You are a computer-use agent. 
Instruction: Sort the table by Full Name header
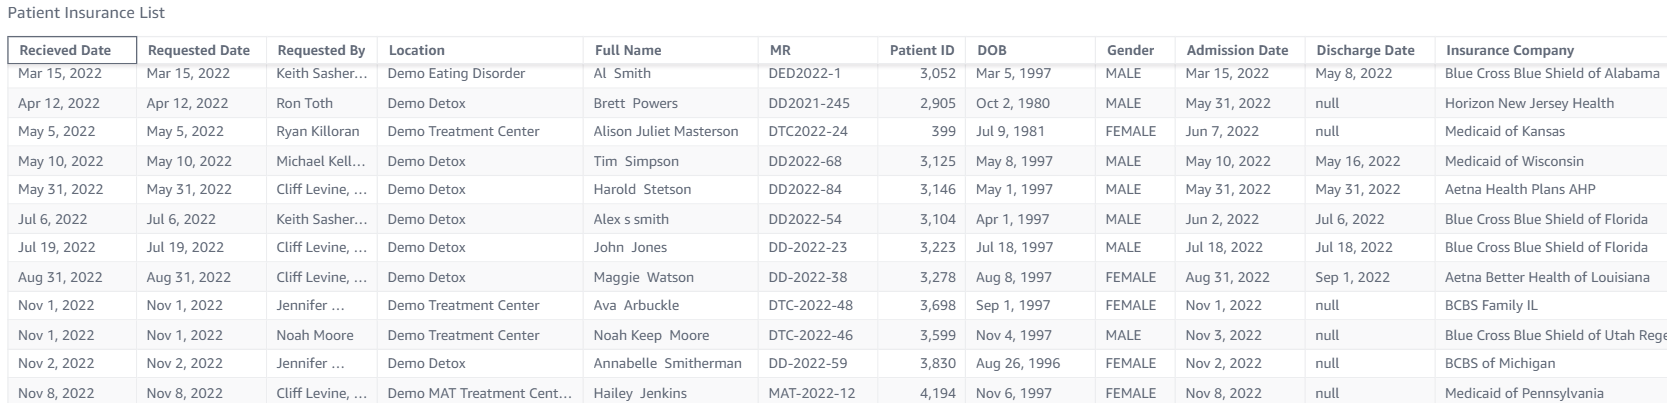[x=627, y=50]
